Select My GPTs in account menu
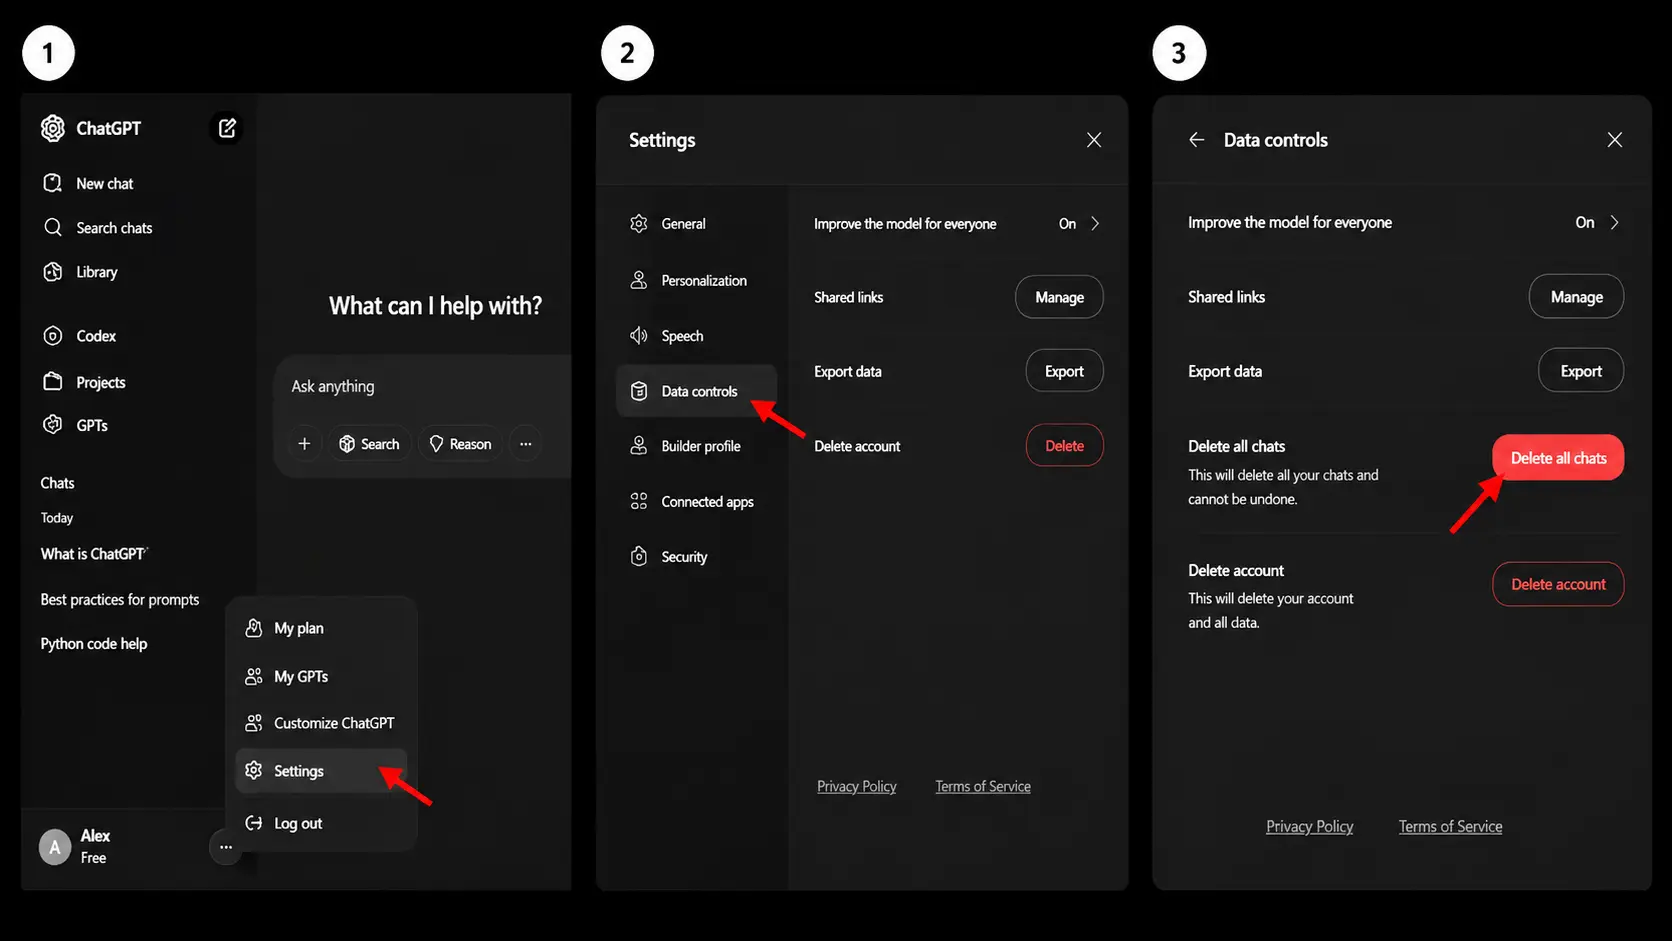This screenshot has width=1672, height=941. tap(321, 676)
